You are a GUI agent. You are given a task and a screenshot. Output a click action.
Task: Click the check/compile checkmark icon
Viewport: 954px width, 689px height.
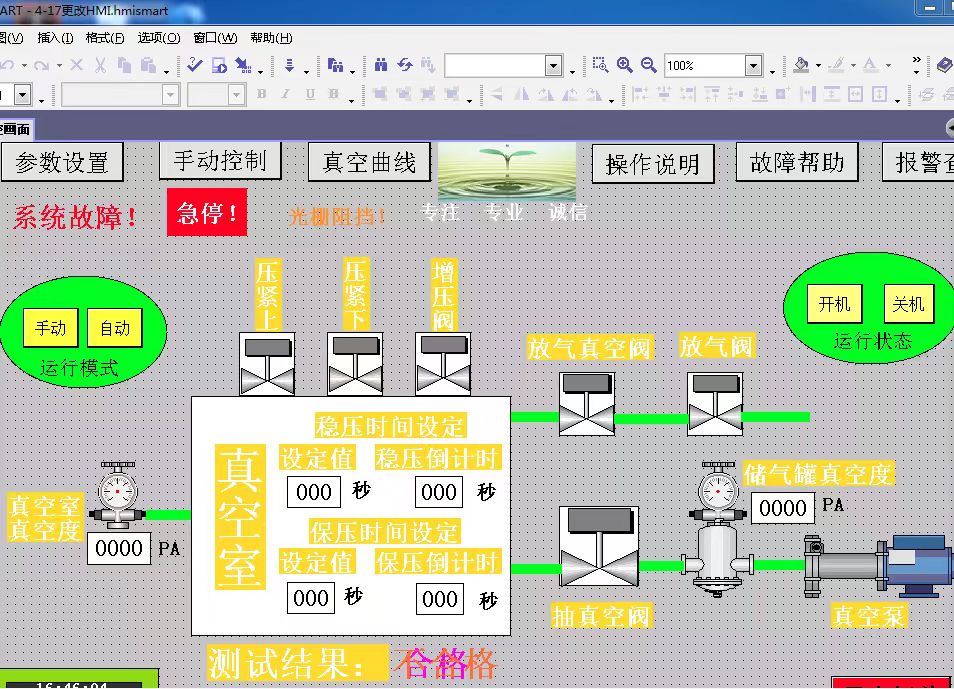[195, 65]
